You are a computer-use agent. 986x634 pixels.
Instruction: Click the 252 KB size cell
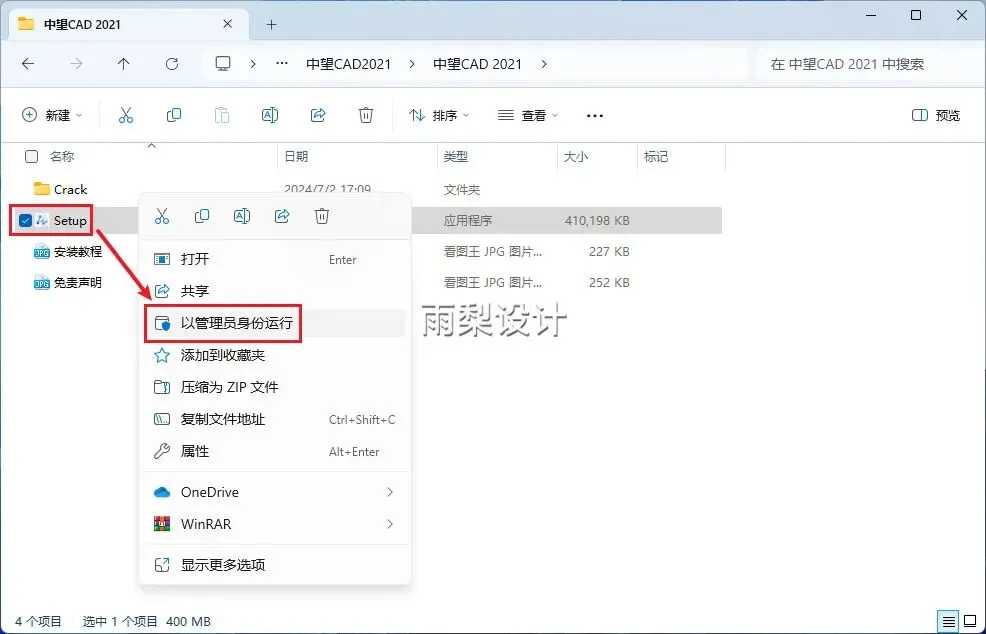tap(609, 282)
